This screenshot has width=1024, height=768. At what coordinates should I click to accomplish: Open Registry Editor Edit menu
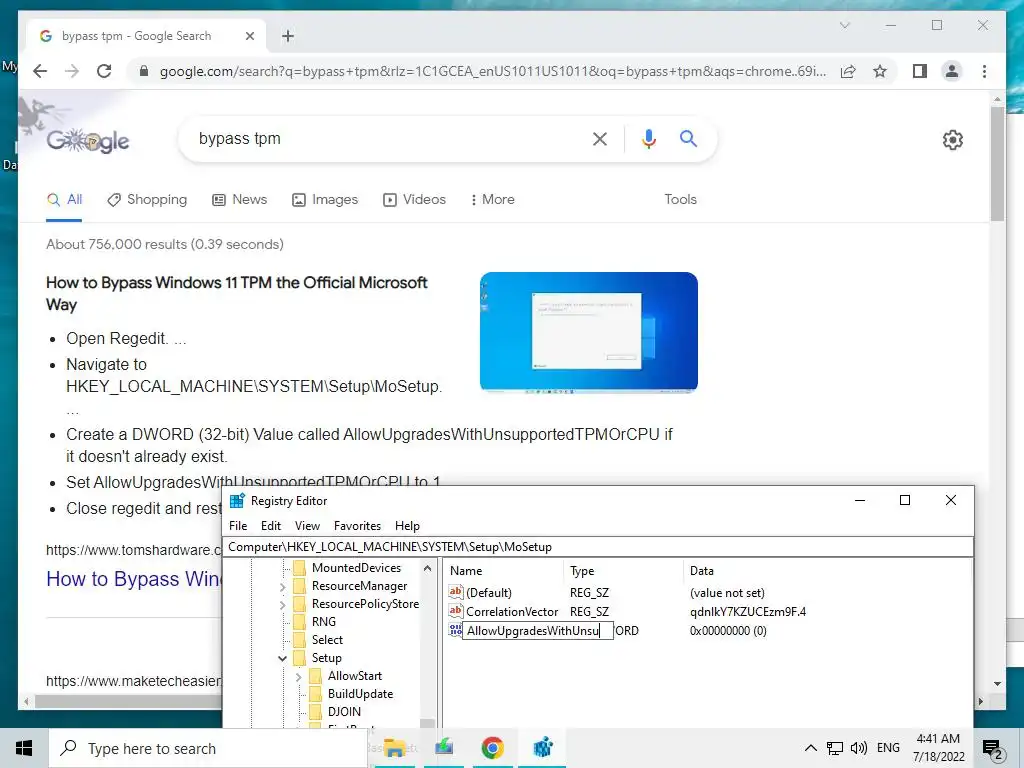(x=271, y=526)
